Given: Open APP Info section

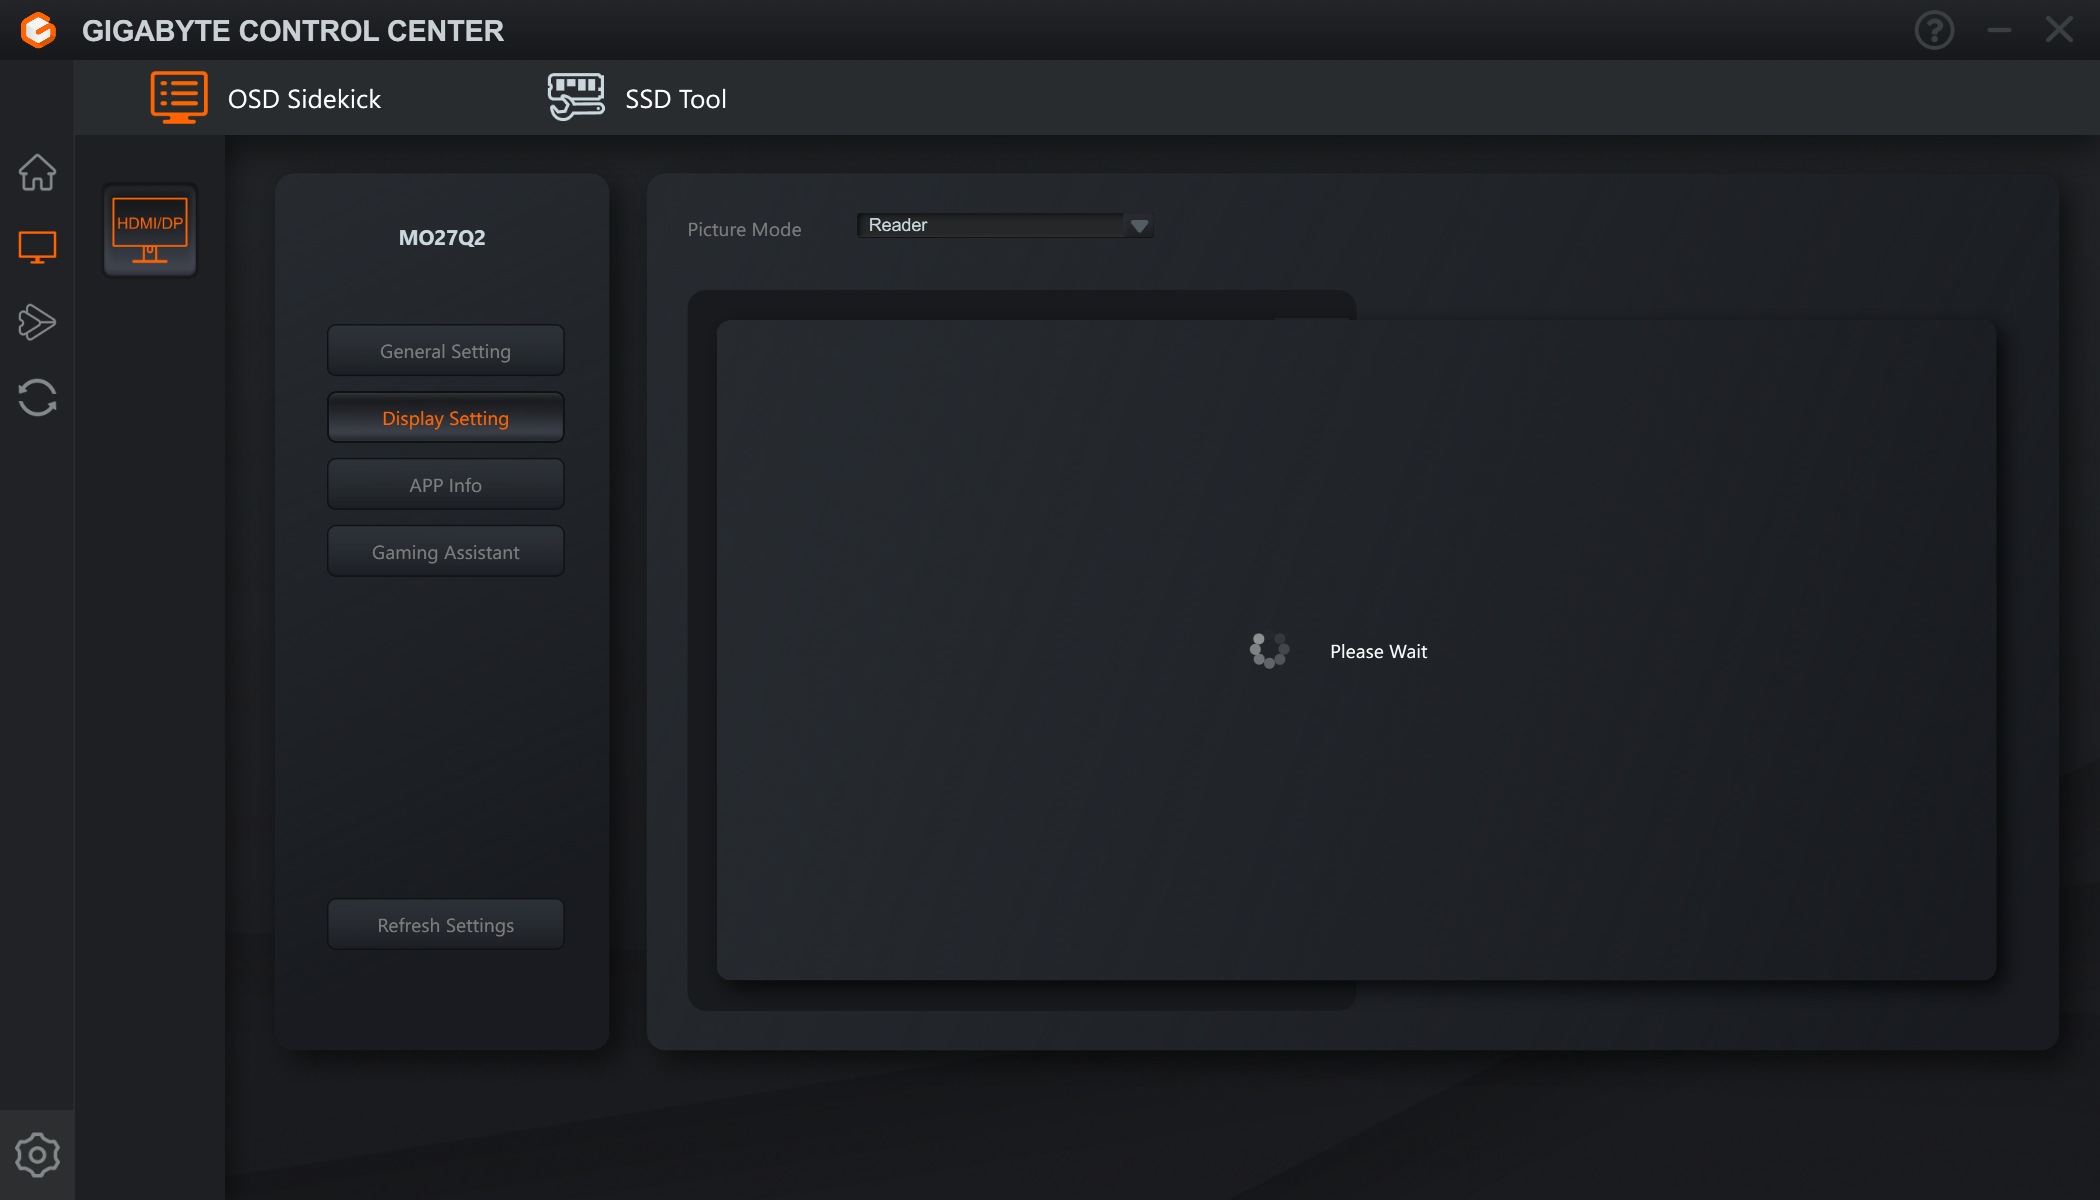Looking at the screenshot, I should pos(445,485).
